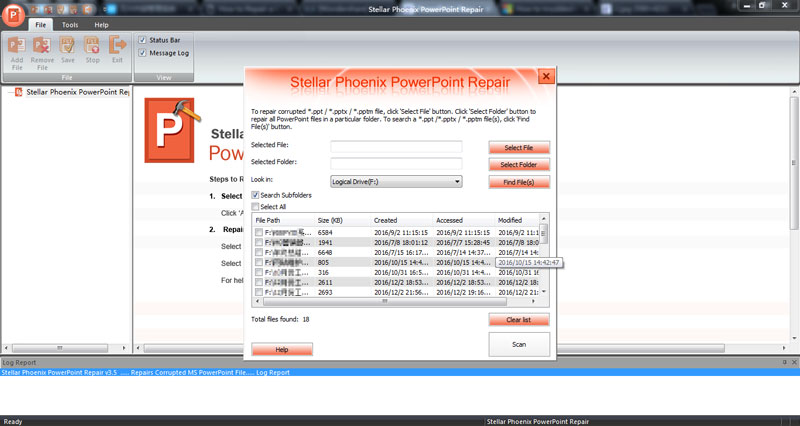Click the Scan button
The image size is (800, 426).
click(519, 344)
